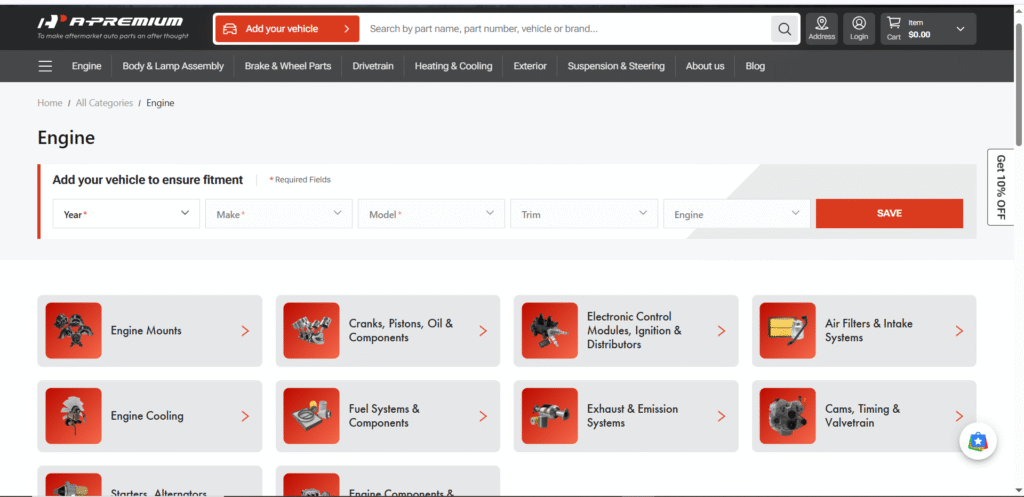Open the hamburger menu icon
The image size is (1024, 497).
click(45, 66)
